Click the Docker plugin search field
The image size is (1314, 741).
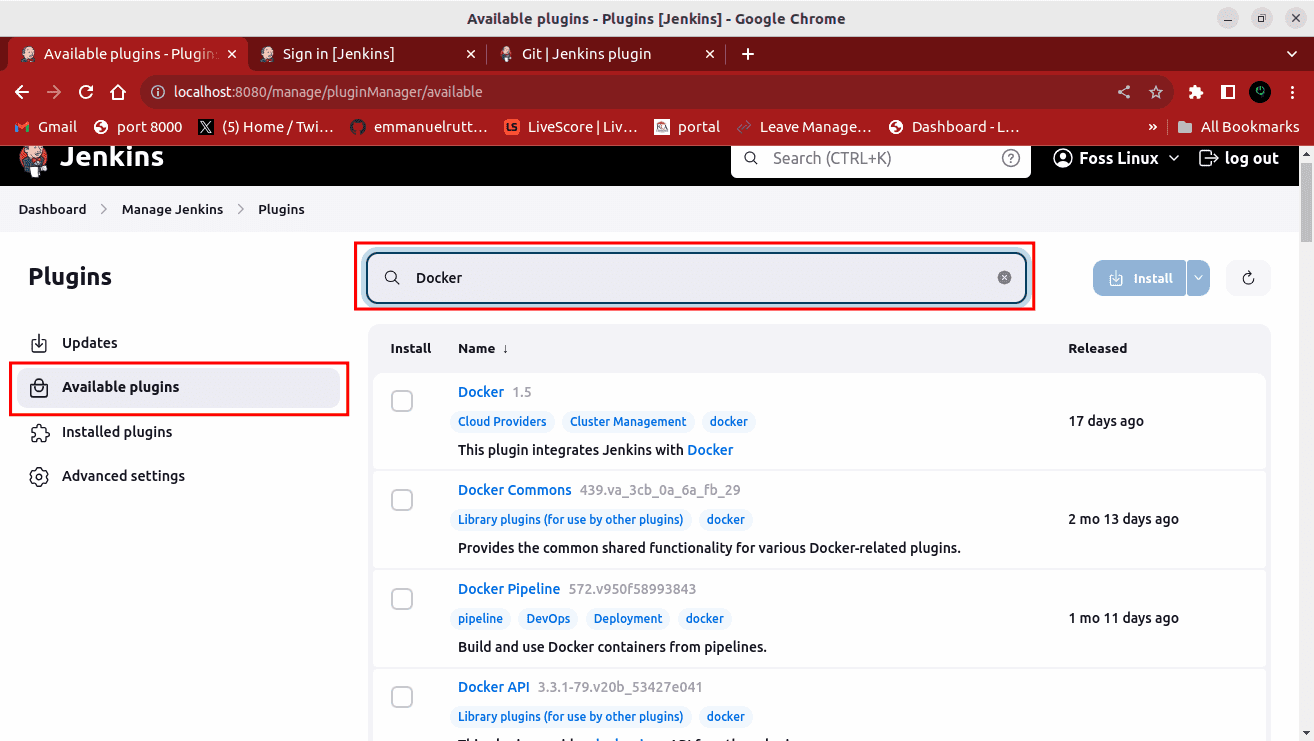coord(700,278)
